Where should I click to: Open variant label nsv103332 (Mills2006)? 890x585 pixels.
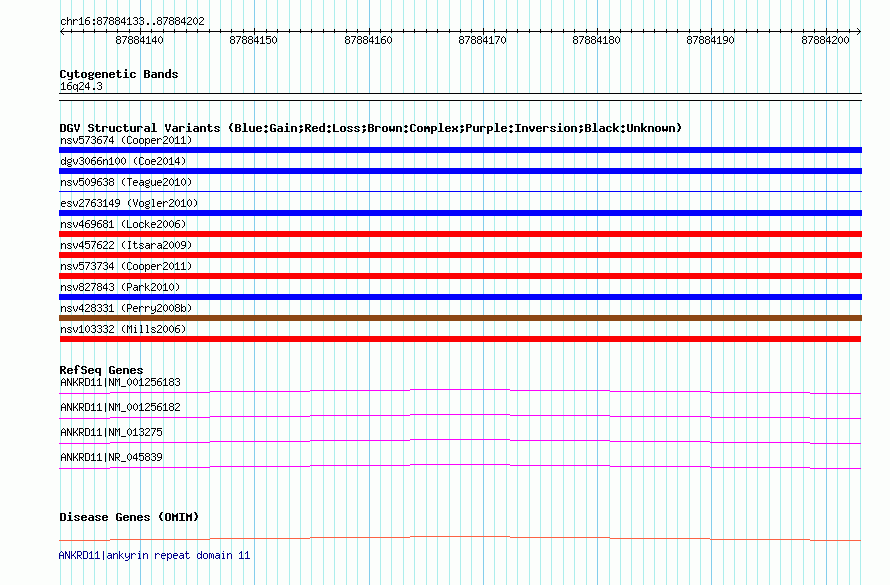[x=123, y=329]
